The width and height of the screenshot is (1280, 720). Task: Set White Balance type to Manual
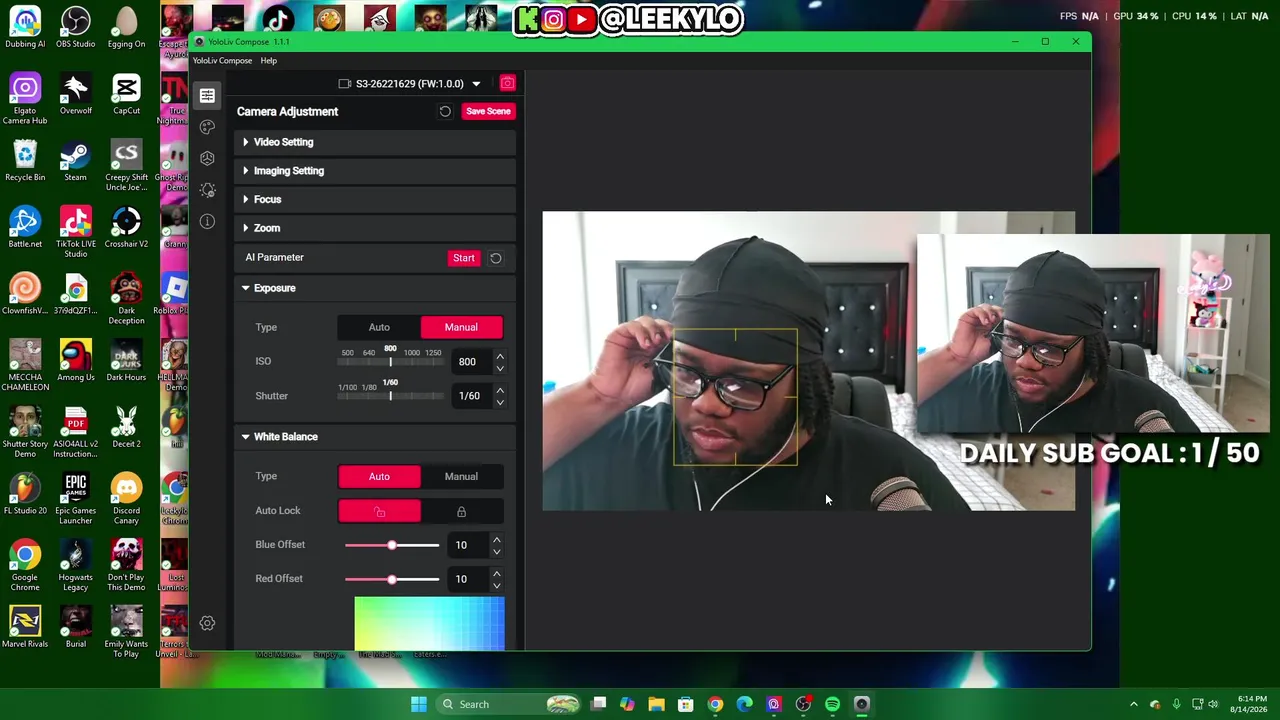tap(461, 476)
